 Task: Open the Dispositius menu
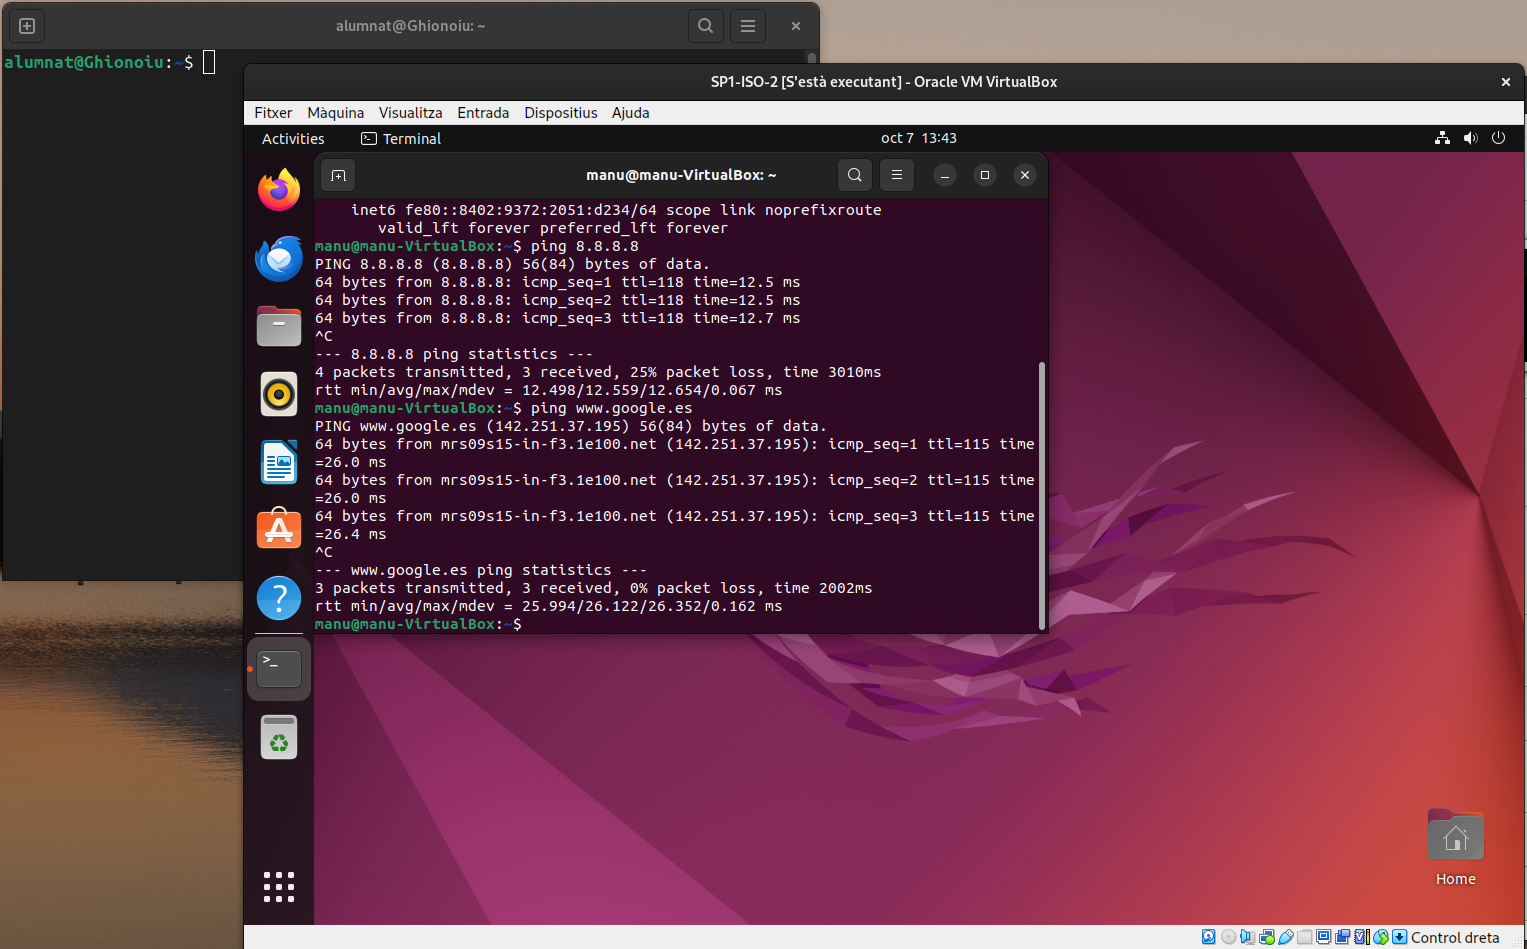[x=560, y=113]
